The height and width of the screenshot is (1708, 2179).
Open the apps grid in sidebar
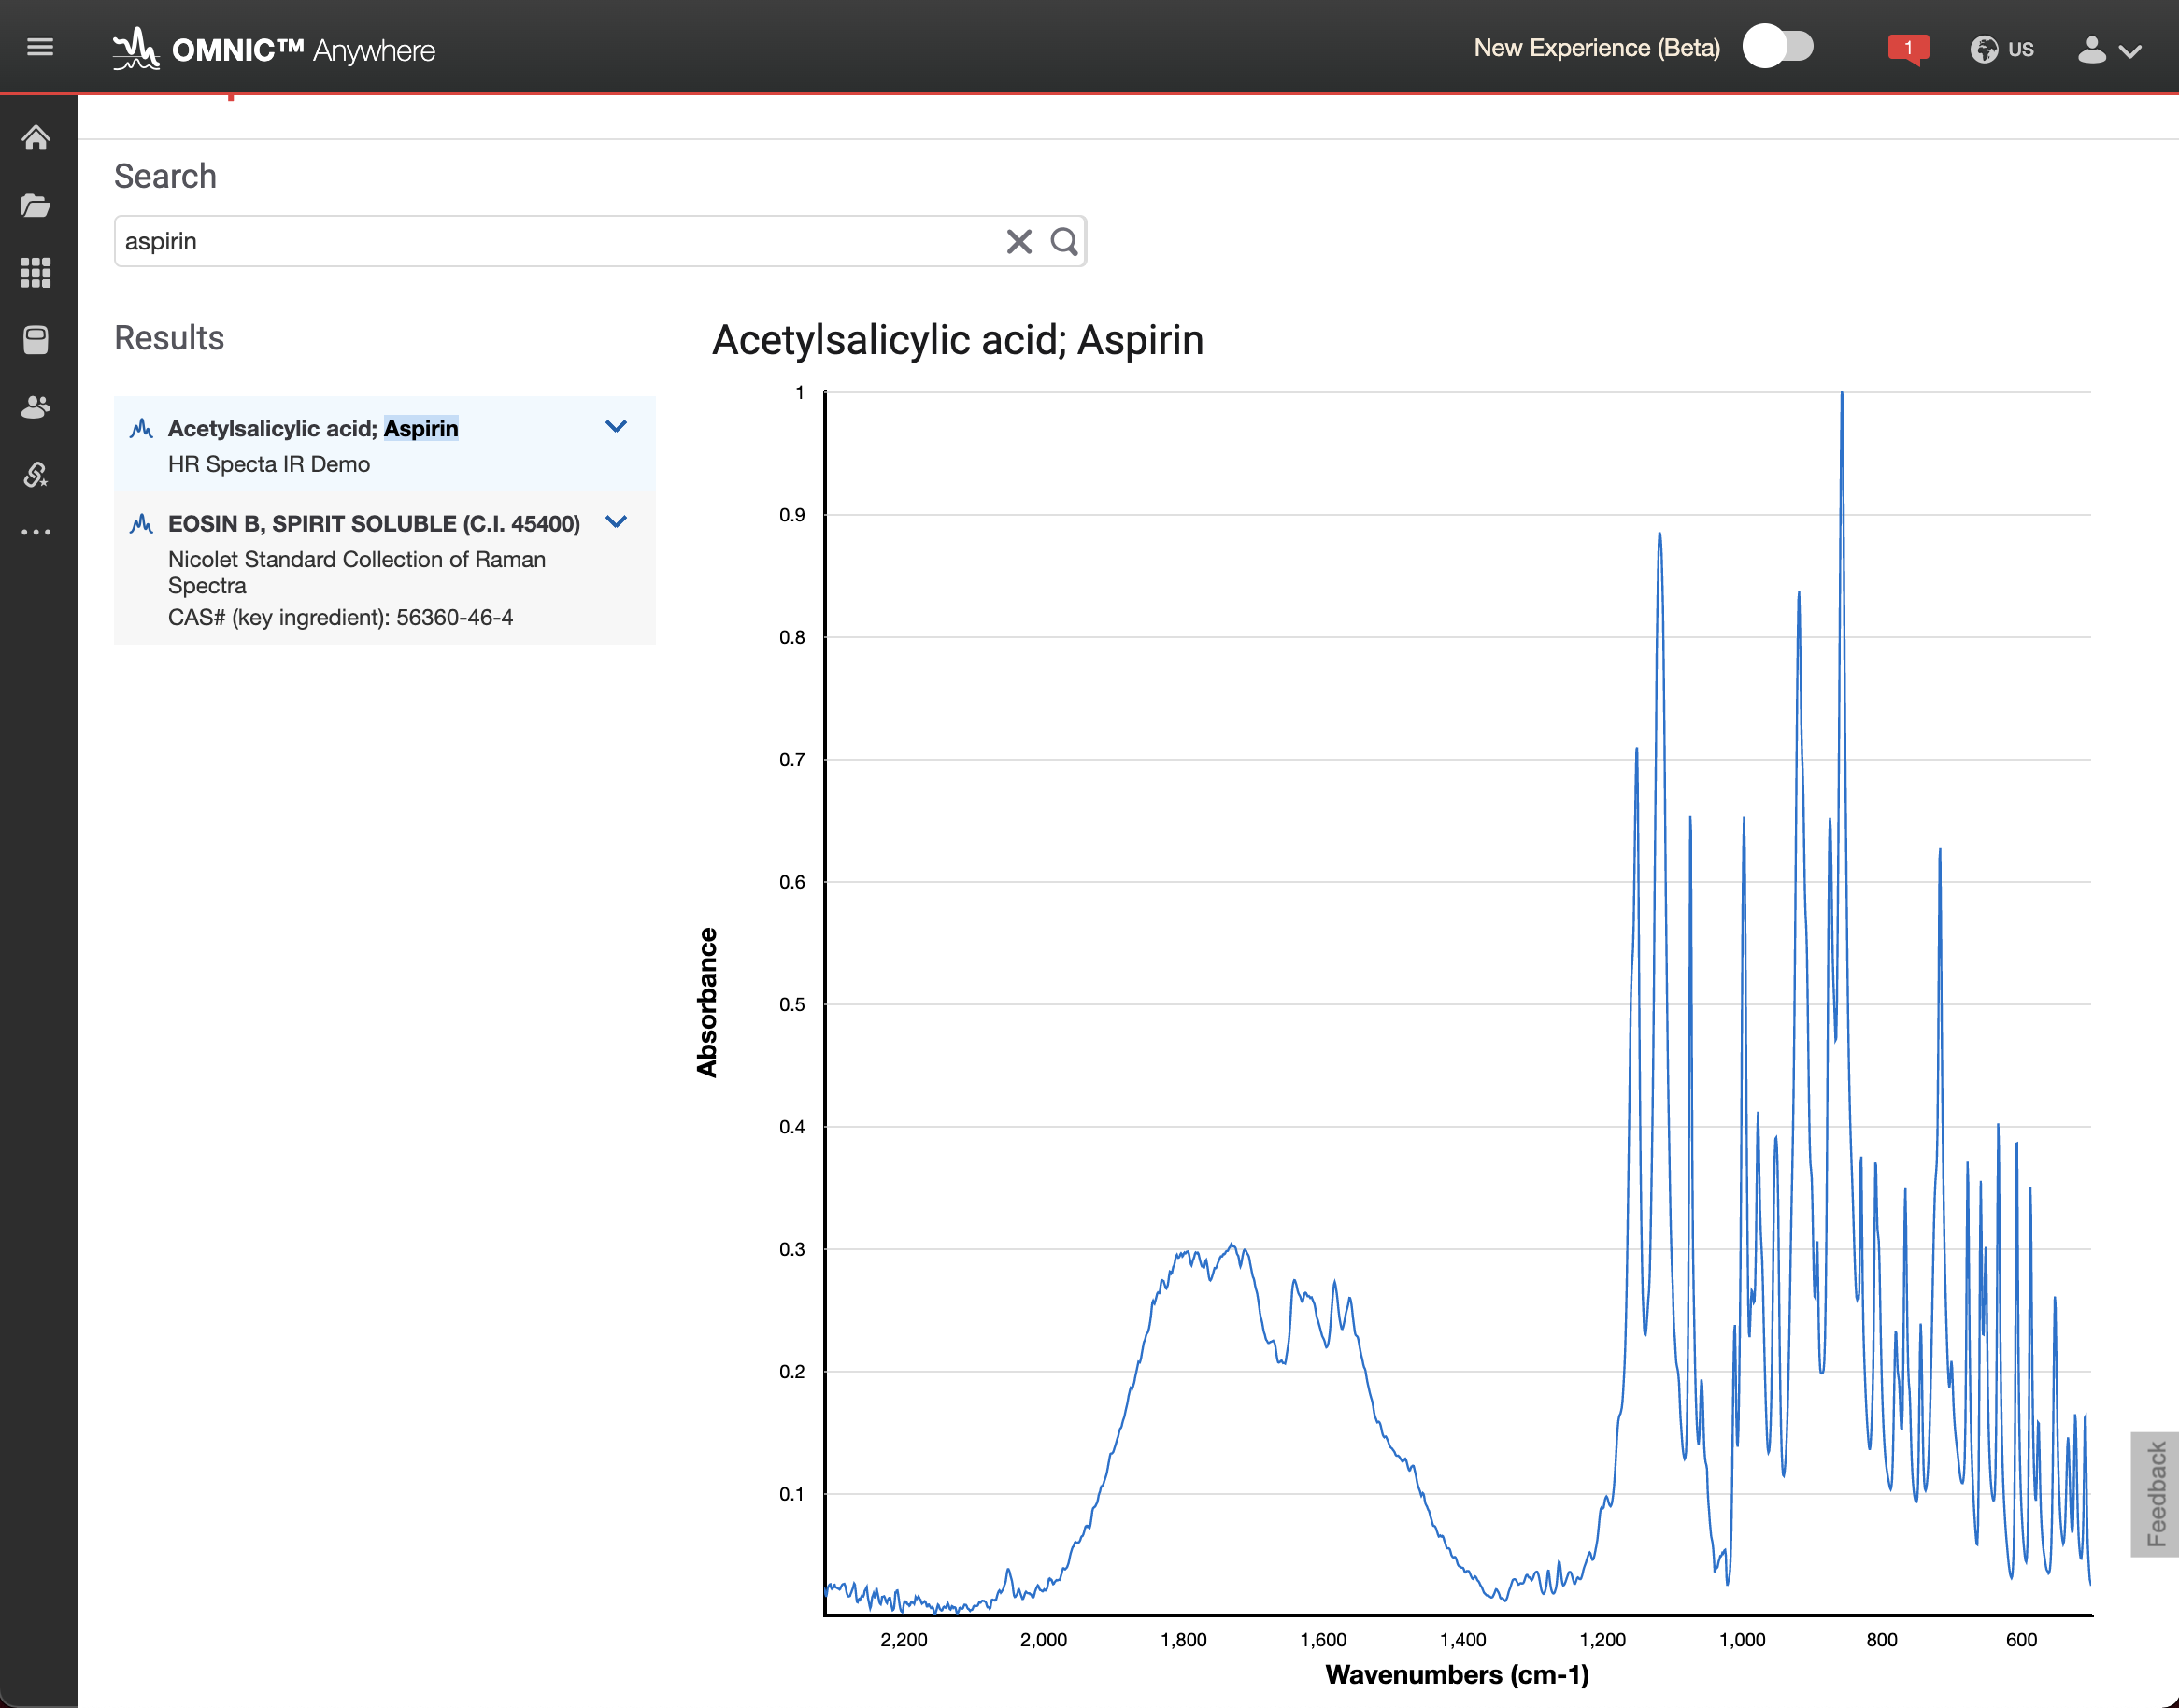click(36, 272)
